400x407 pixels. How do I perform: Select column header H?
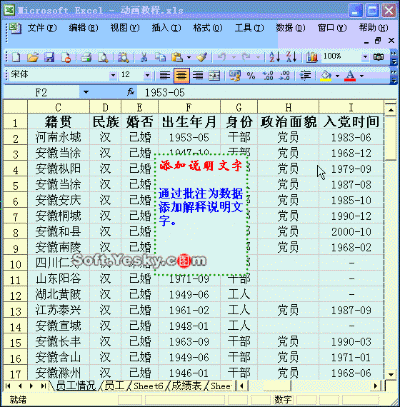(x=288, y=107)
